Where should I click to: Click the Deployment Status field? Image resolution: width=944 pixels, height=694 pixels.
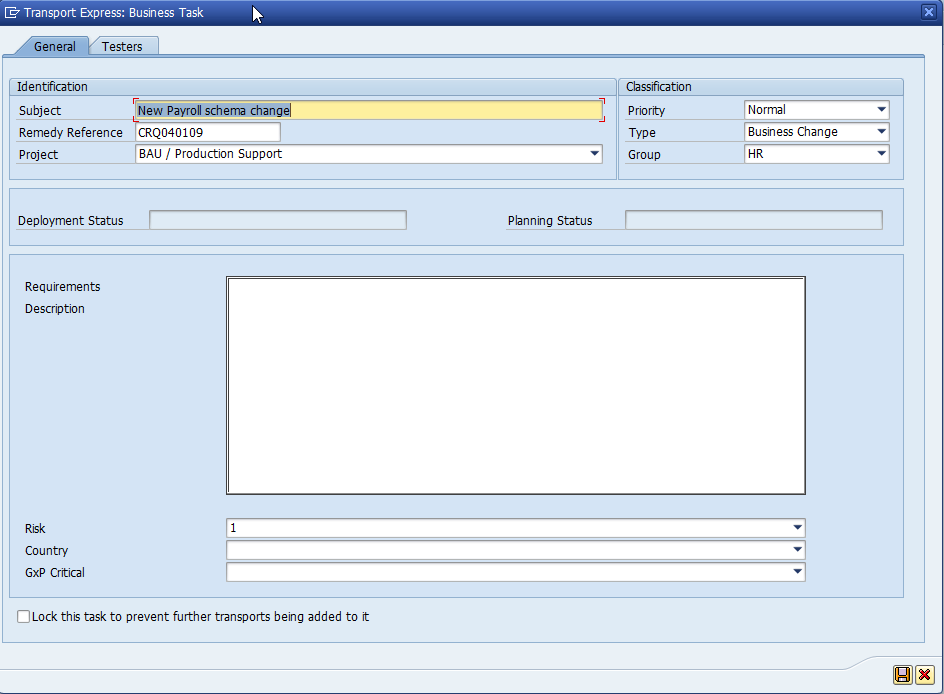(x=278, y=220)
